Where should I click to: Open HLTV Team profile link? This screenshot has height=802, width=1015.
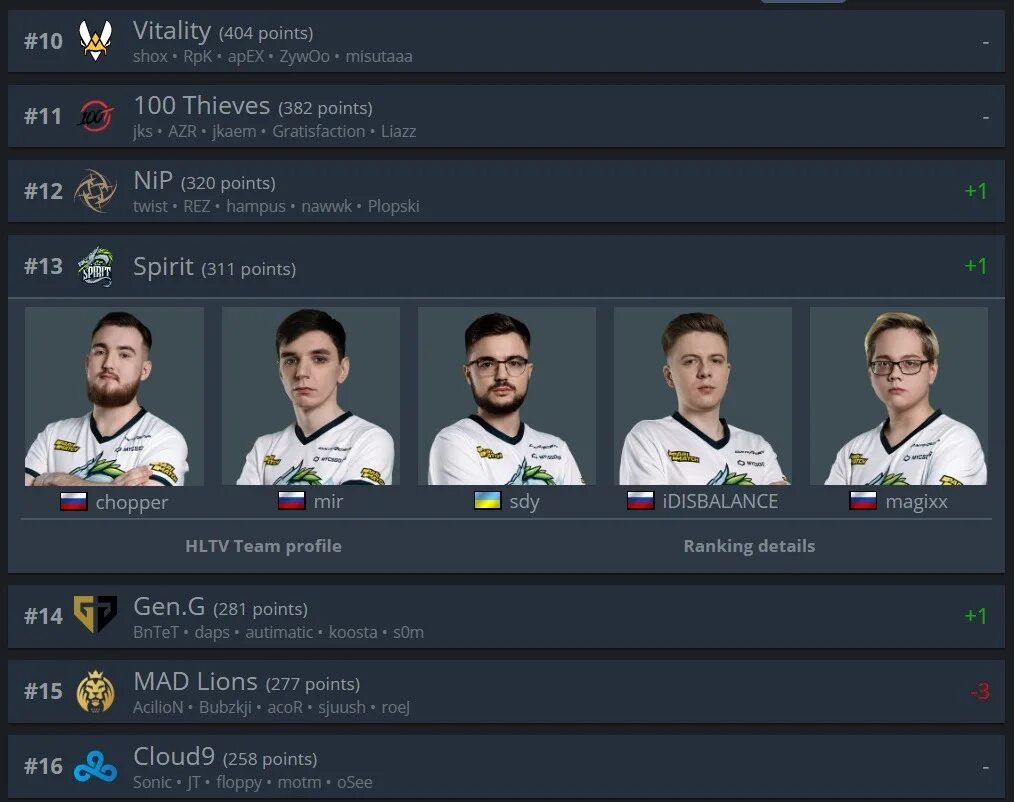(263, 546)
